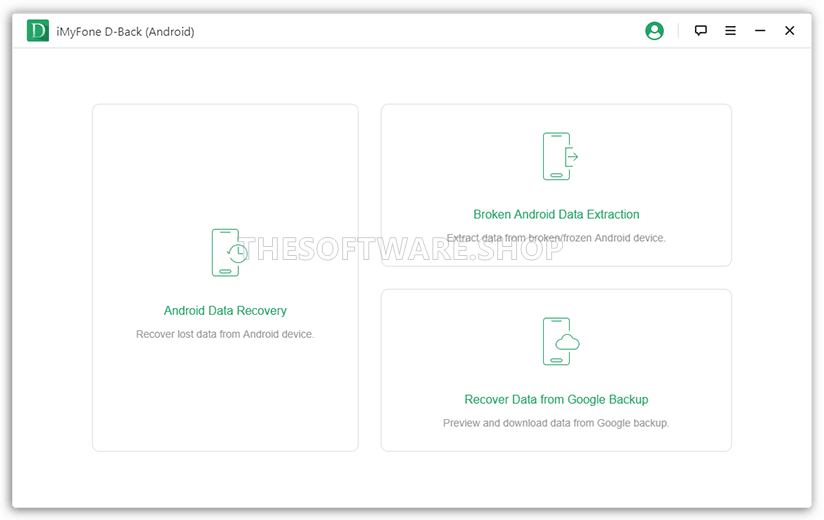Screen dimensions: 824x520
Task: Open the user account profile icon
Action: [654, 31]
